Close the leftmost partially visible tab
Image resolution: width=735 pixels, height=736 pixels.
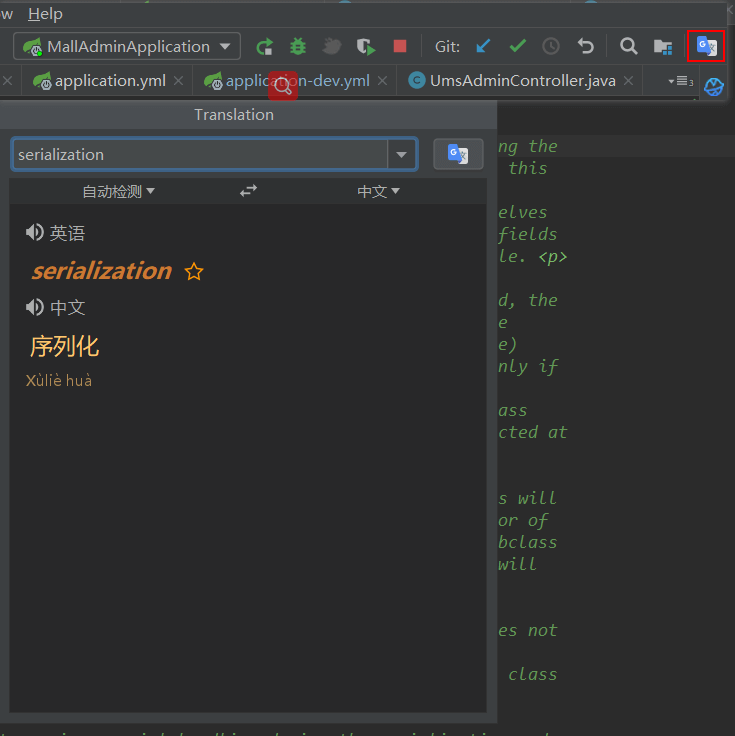click(7, 81)
